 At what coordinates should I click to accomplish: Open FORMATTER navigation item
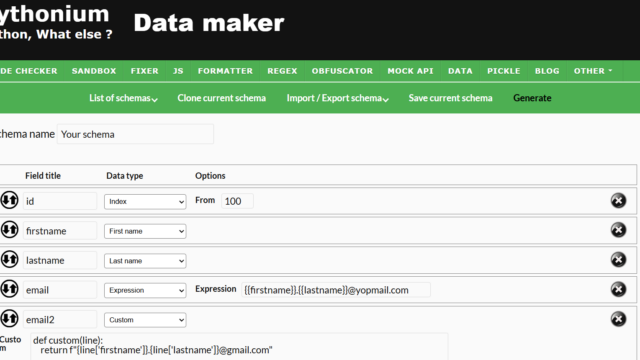point(225,71)
